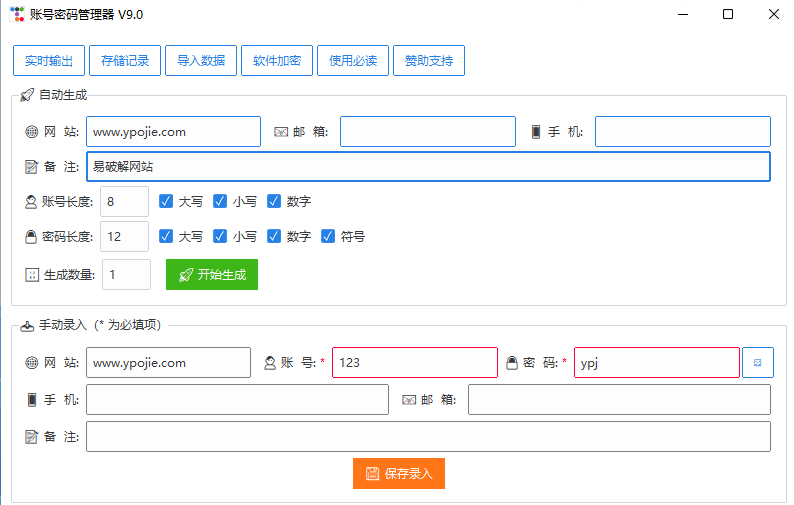
Task: Focus the 手动录入 邮箱 field
Action: coord(620,400)
